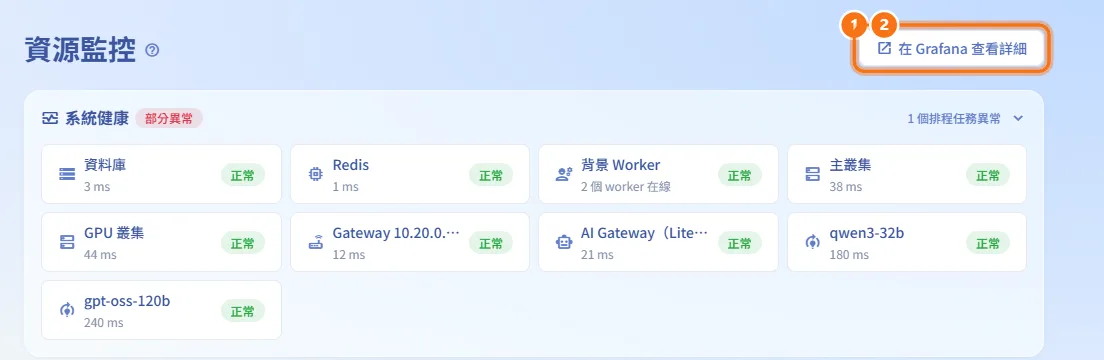
Task: Click the 240 ms latency under gpt-oss-120b
Action: pyautogui.click(x=104, y=323)
